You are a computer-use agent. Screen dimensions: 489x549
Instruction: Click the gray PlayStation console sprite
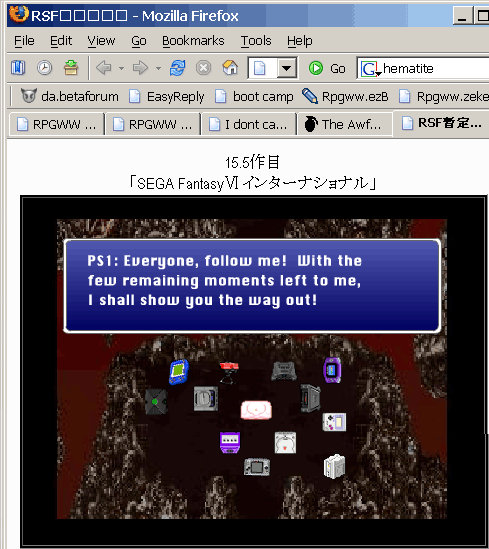coord(206,398)
